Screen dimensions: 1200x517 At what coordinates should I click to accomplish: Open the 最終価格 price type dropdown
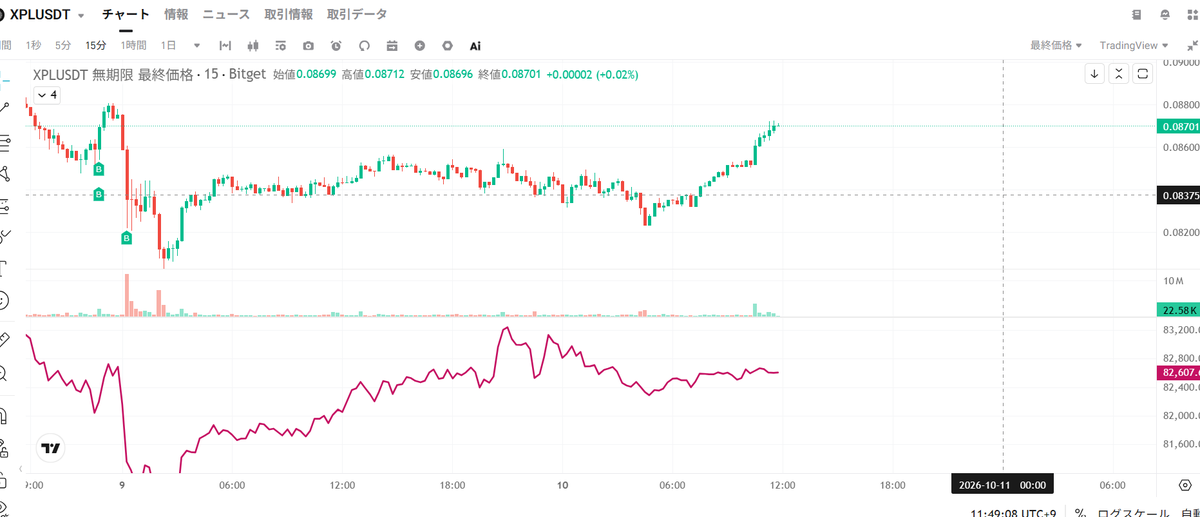point(1056,46)
